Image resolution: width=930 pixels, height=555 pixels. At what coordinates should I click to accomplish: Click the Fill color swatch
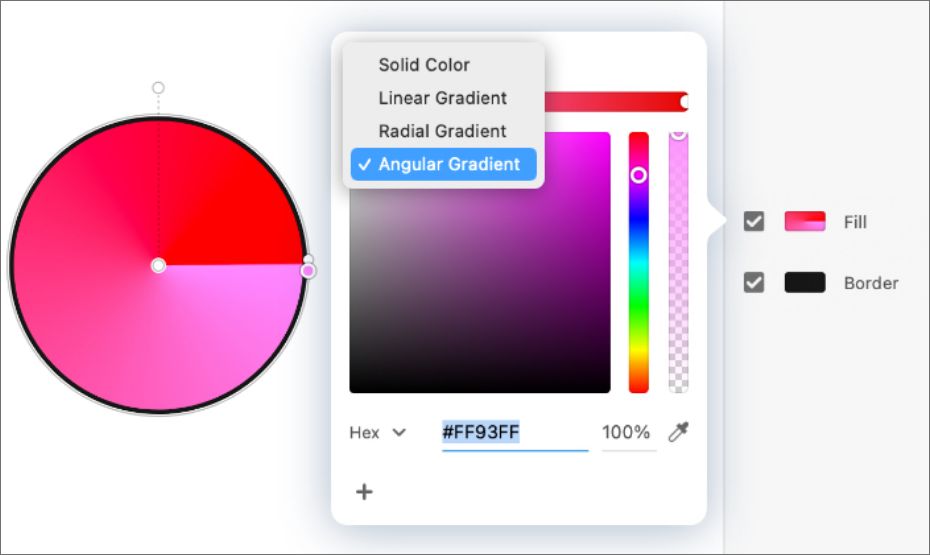[805, 221]
